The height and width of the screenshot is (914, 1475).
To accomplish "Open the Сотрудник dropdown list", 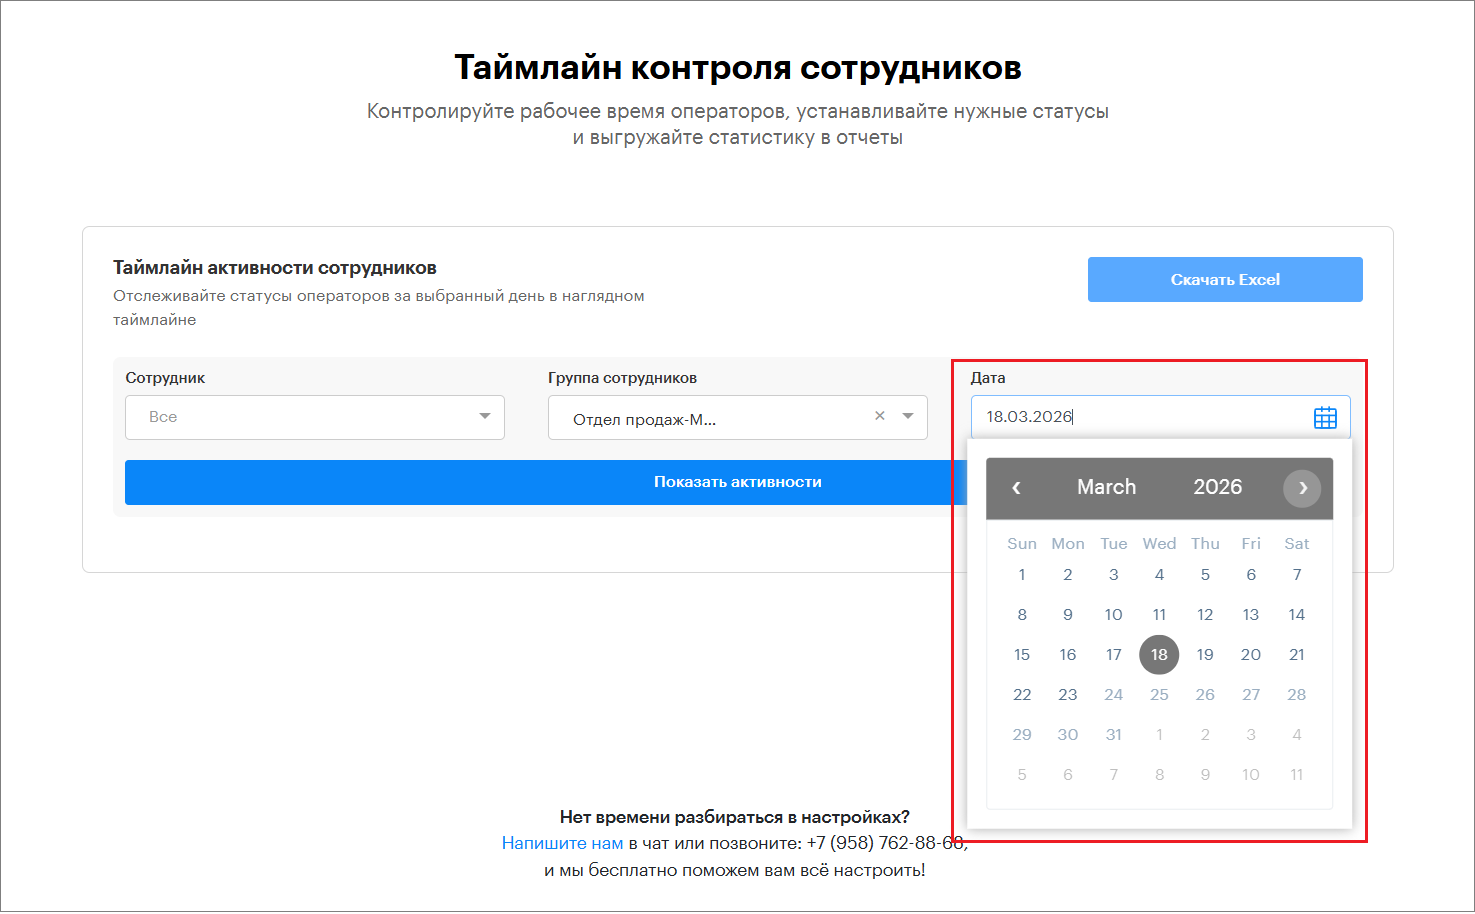I will (x=314, y=417).
